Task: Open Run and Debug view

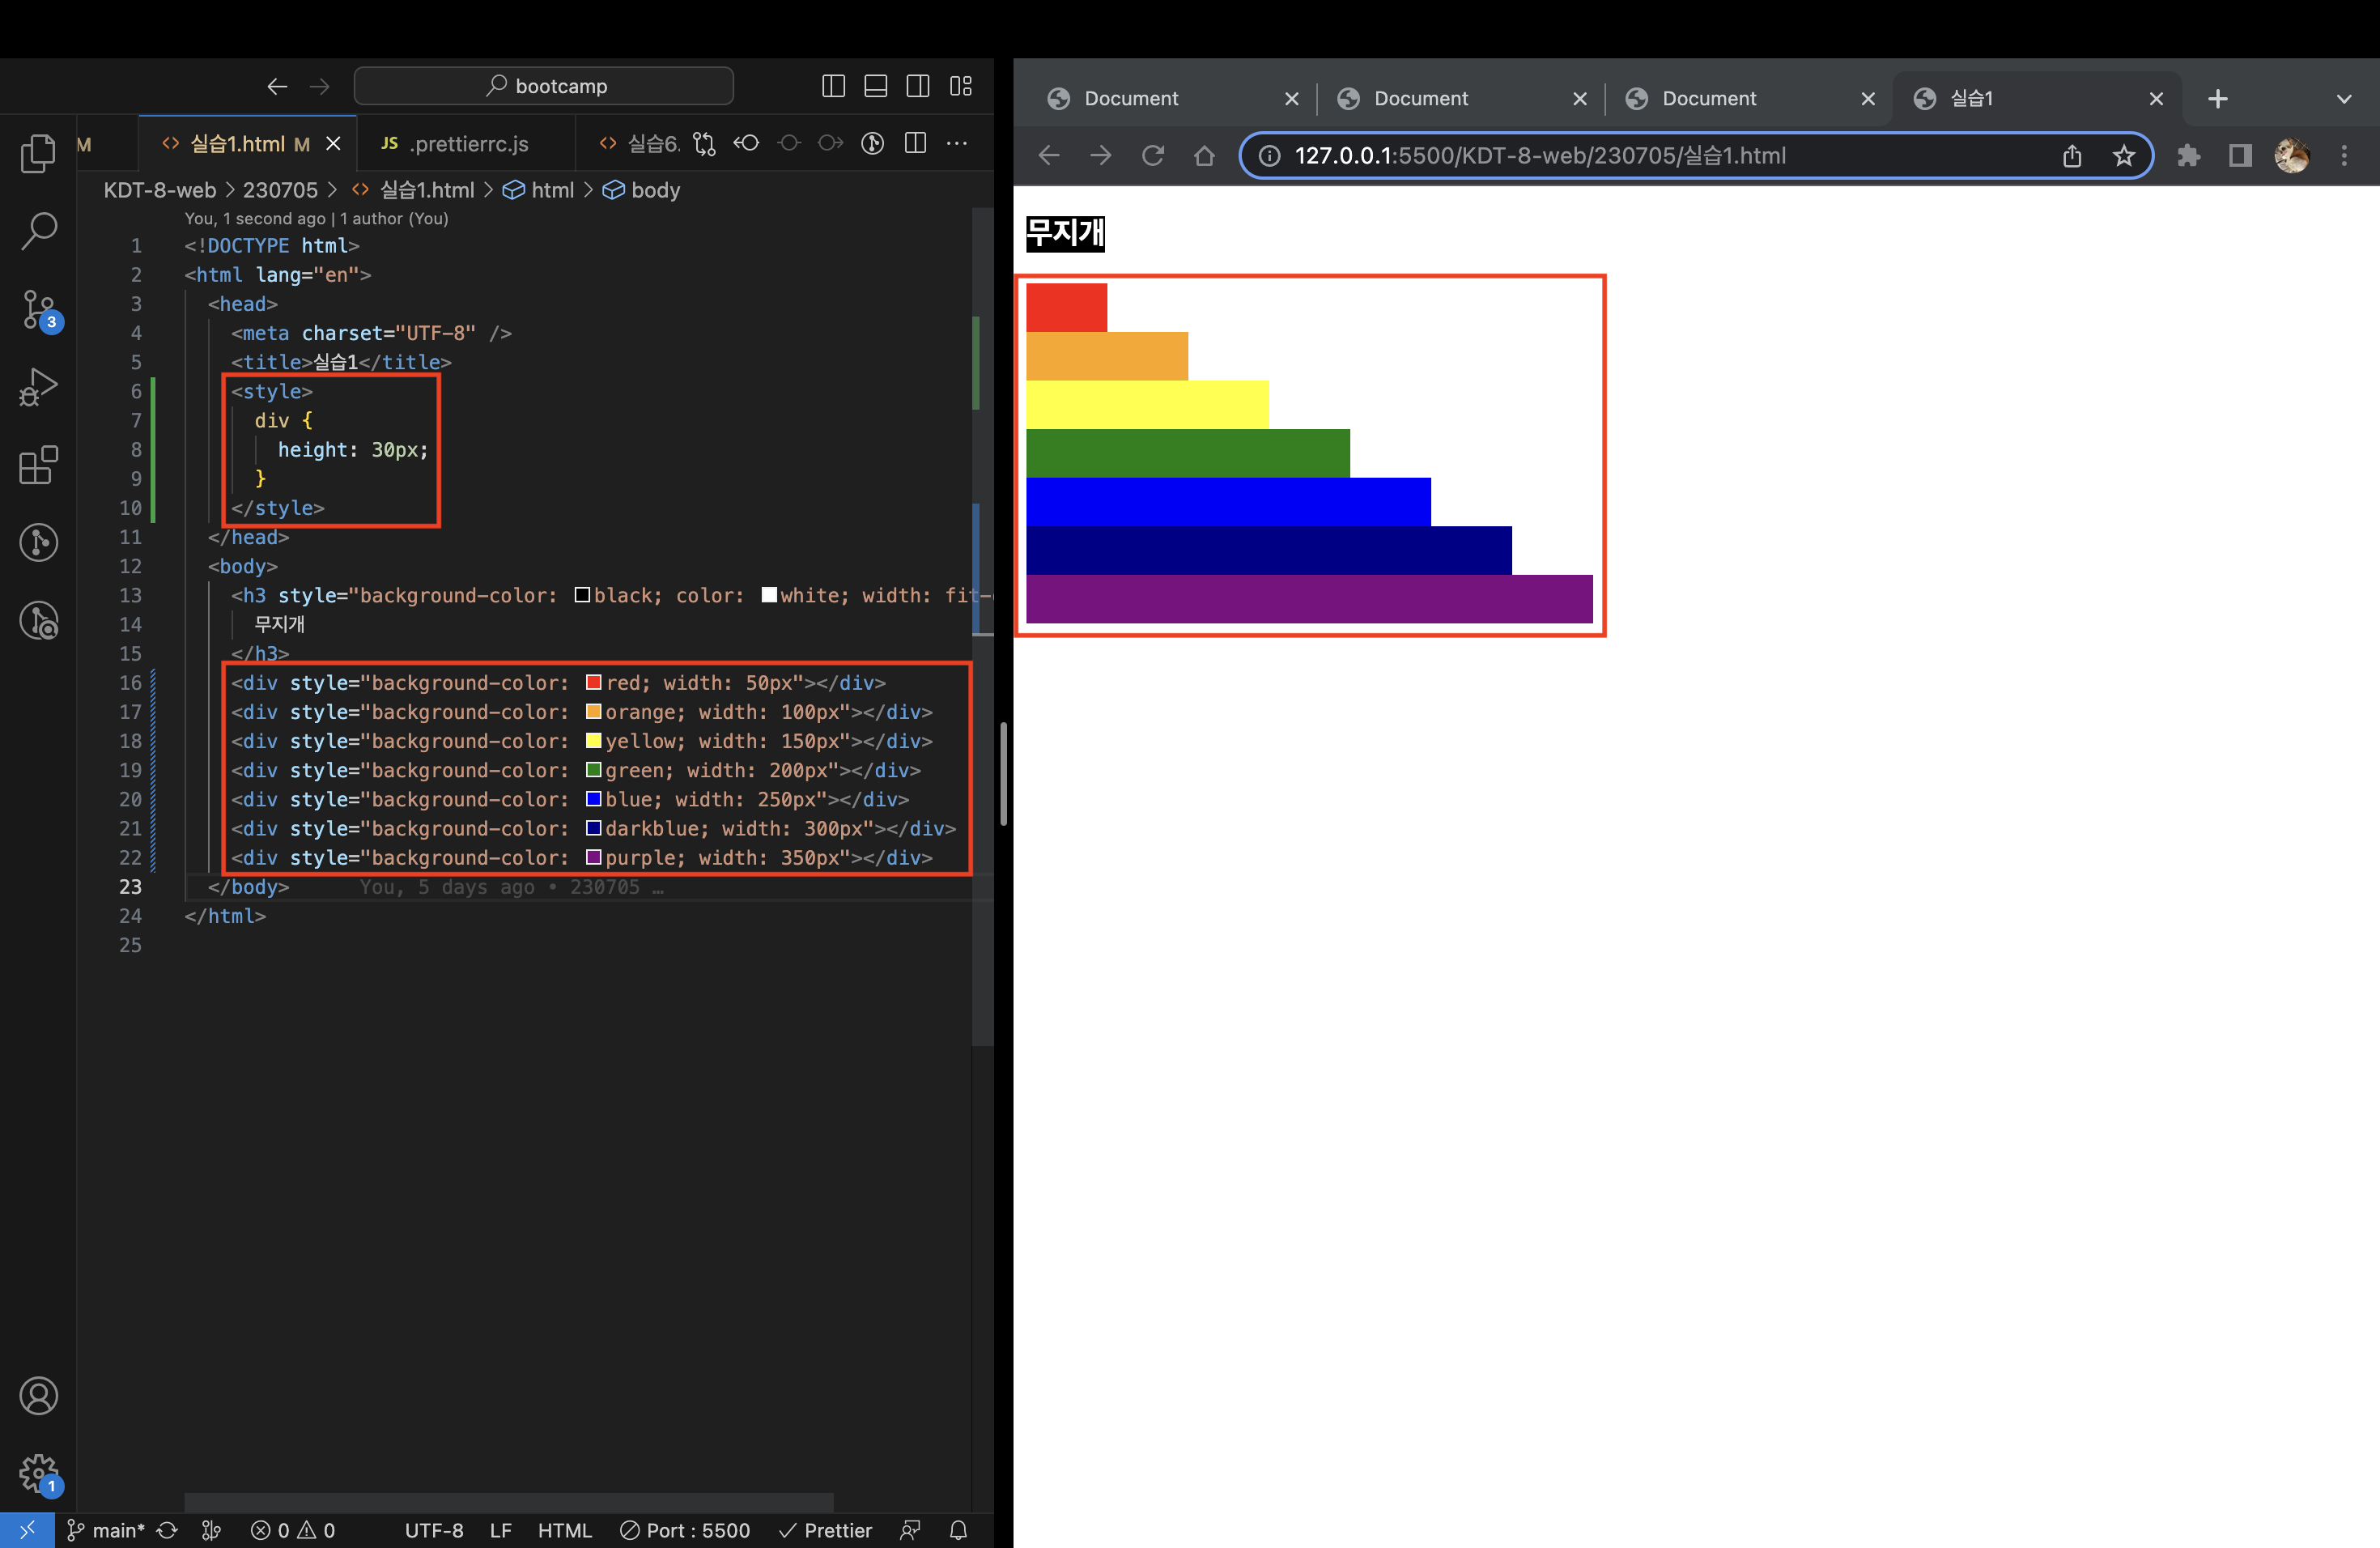Action: tap(38, 387)
